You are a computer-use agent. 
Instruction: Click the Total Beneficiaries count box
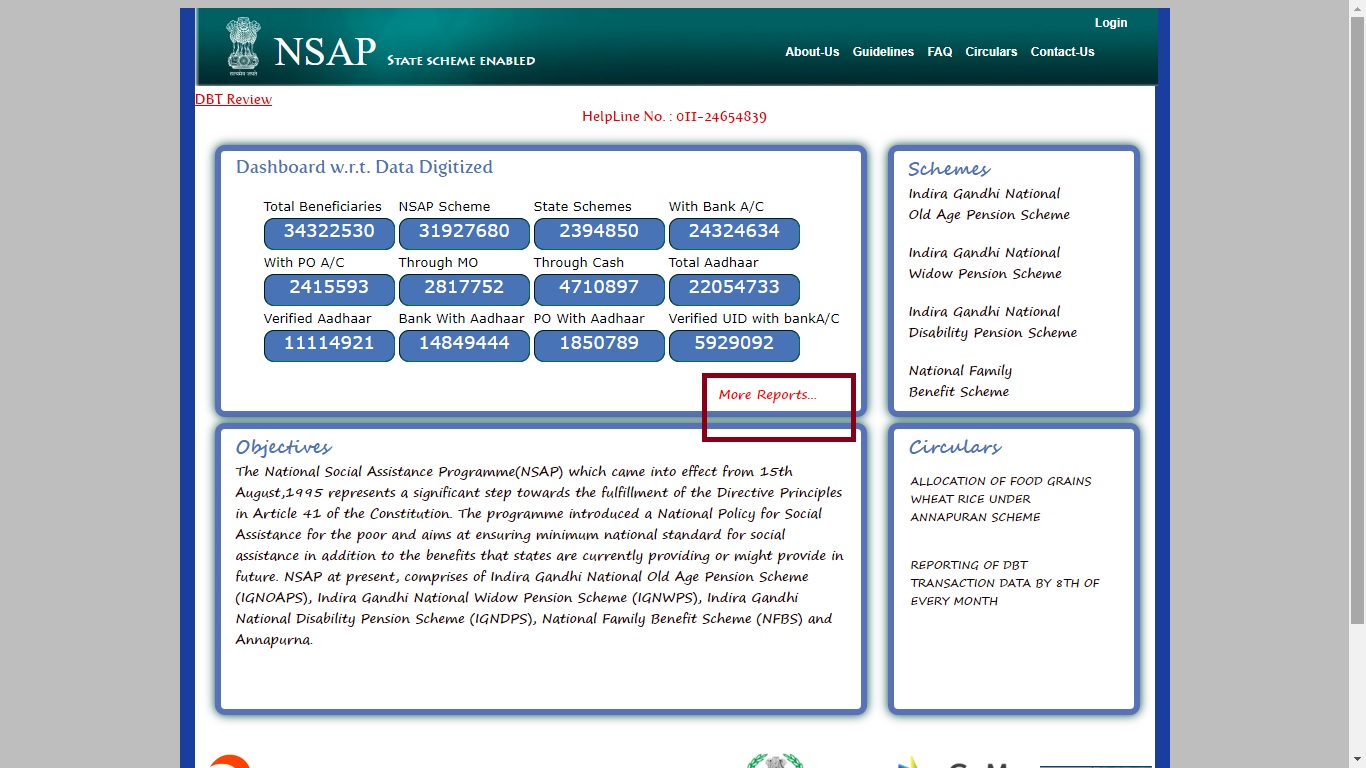coord(328,233)
